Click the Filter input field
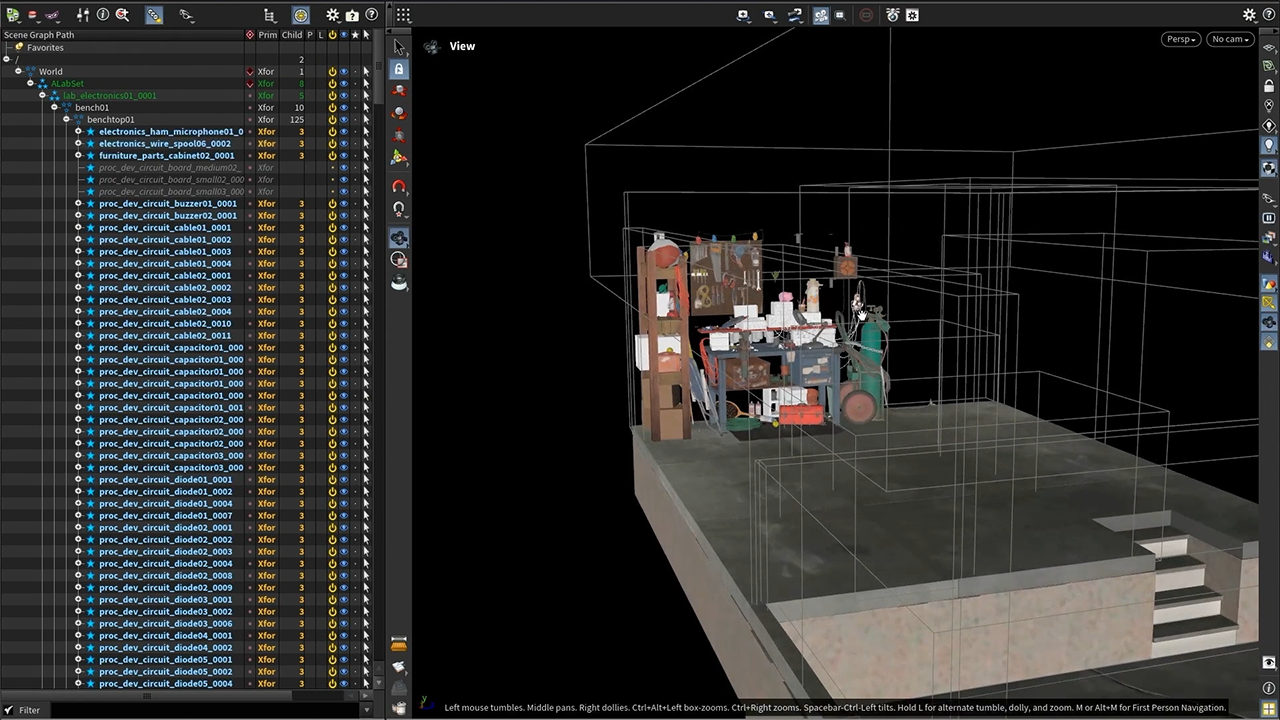The width and height of the screenshot is (1280, 720). click(205, 710)
